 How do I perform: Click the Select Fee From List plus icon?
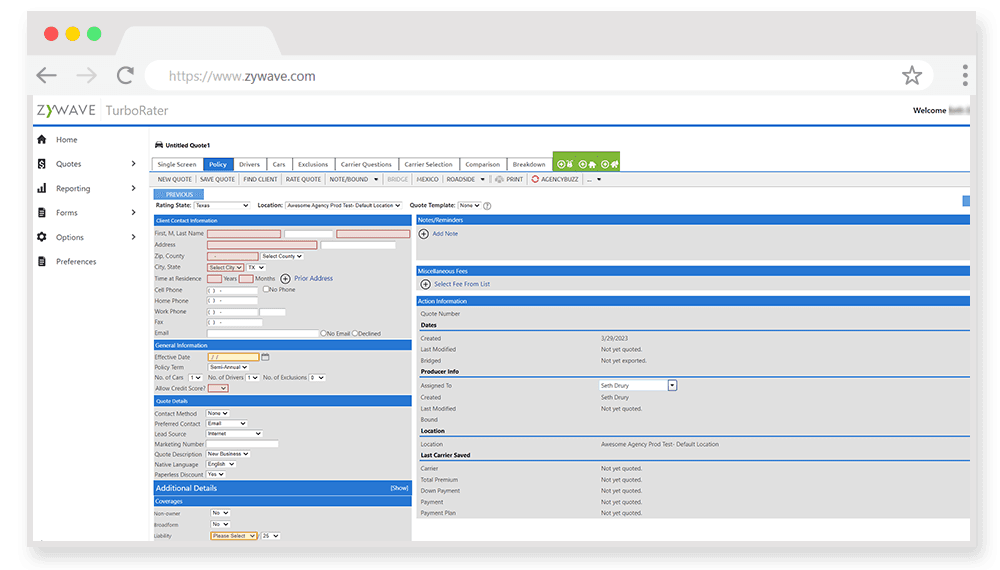pos(424,284)
